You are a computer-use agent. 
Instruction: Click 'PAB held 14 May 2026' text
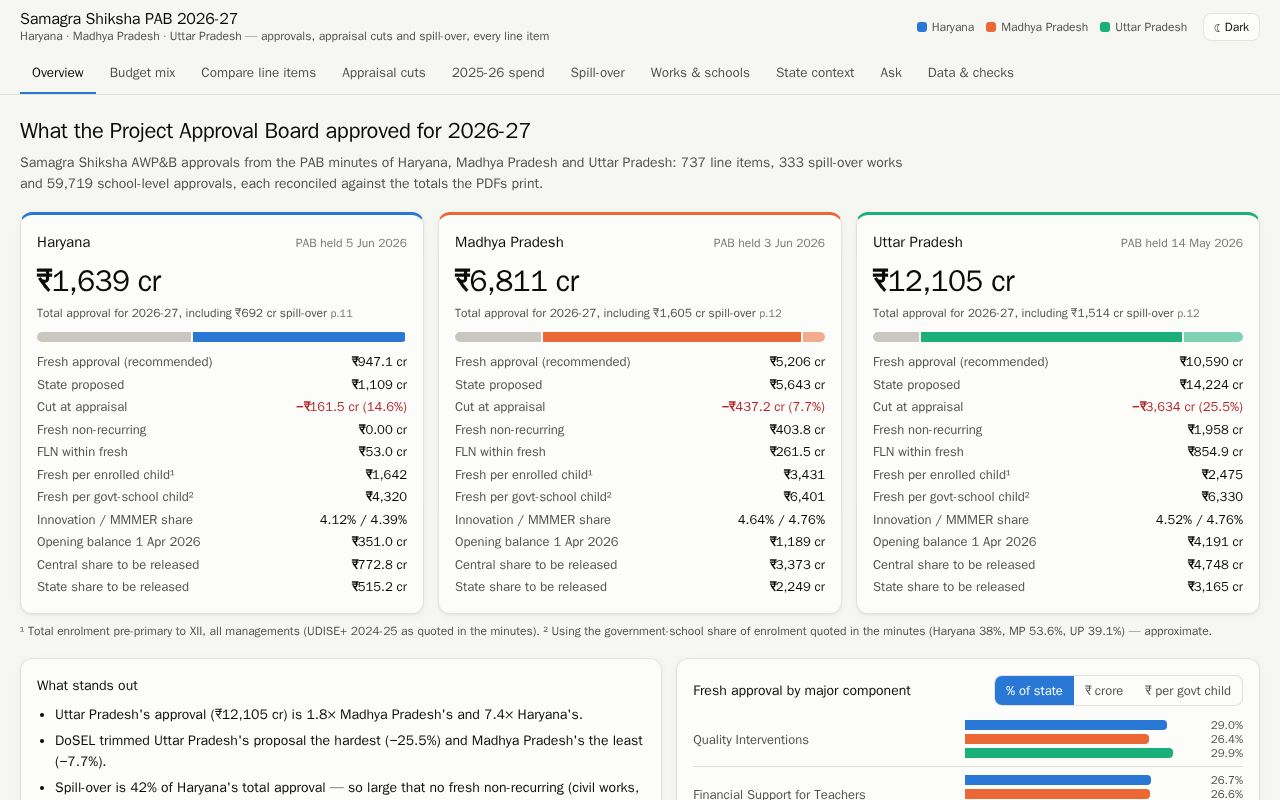click(1182, 243)
